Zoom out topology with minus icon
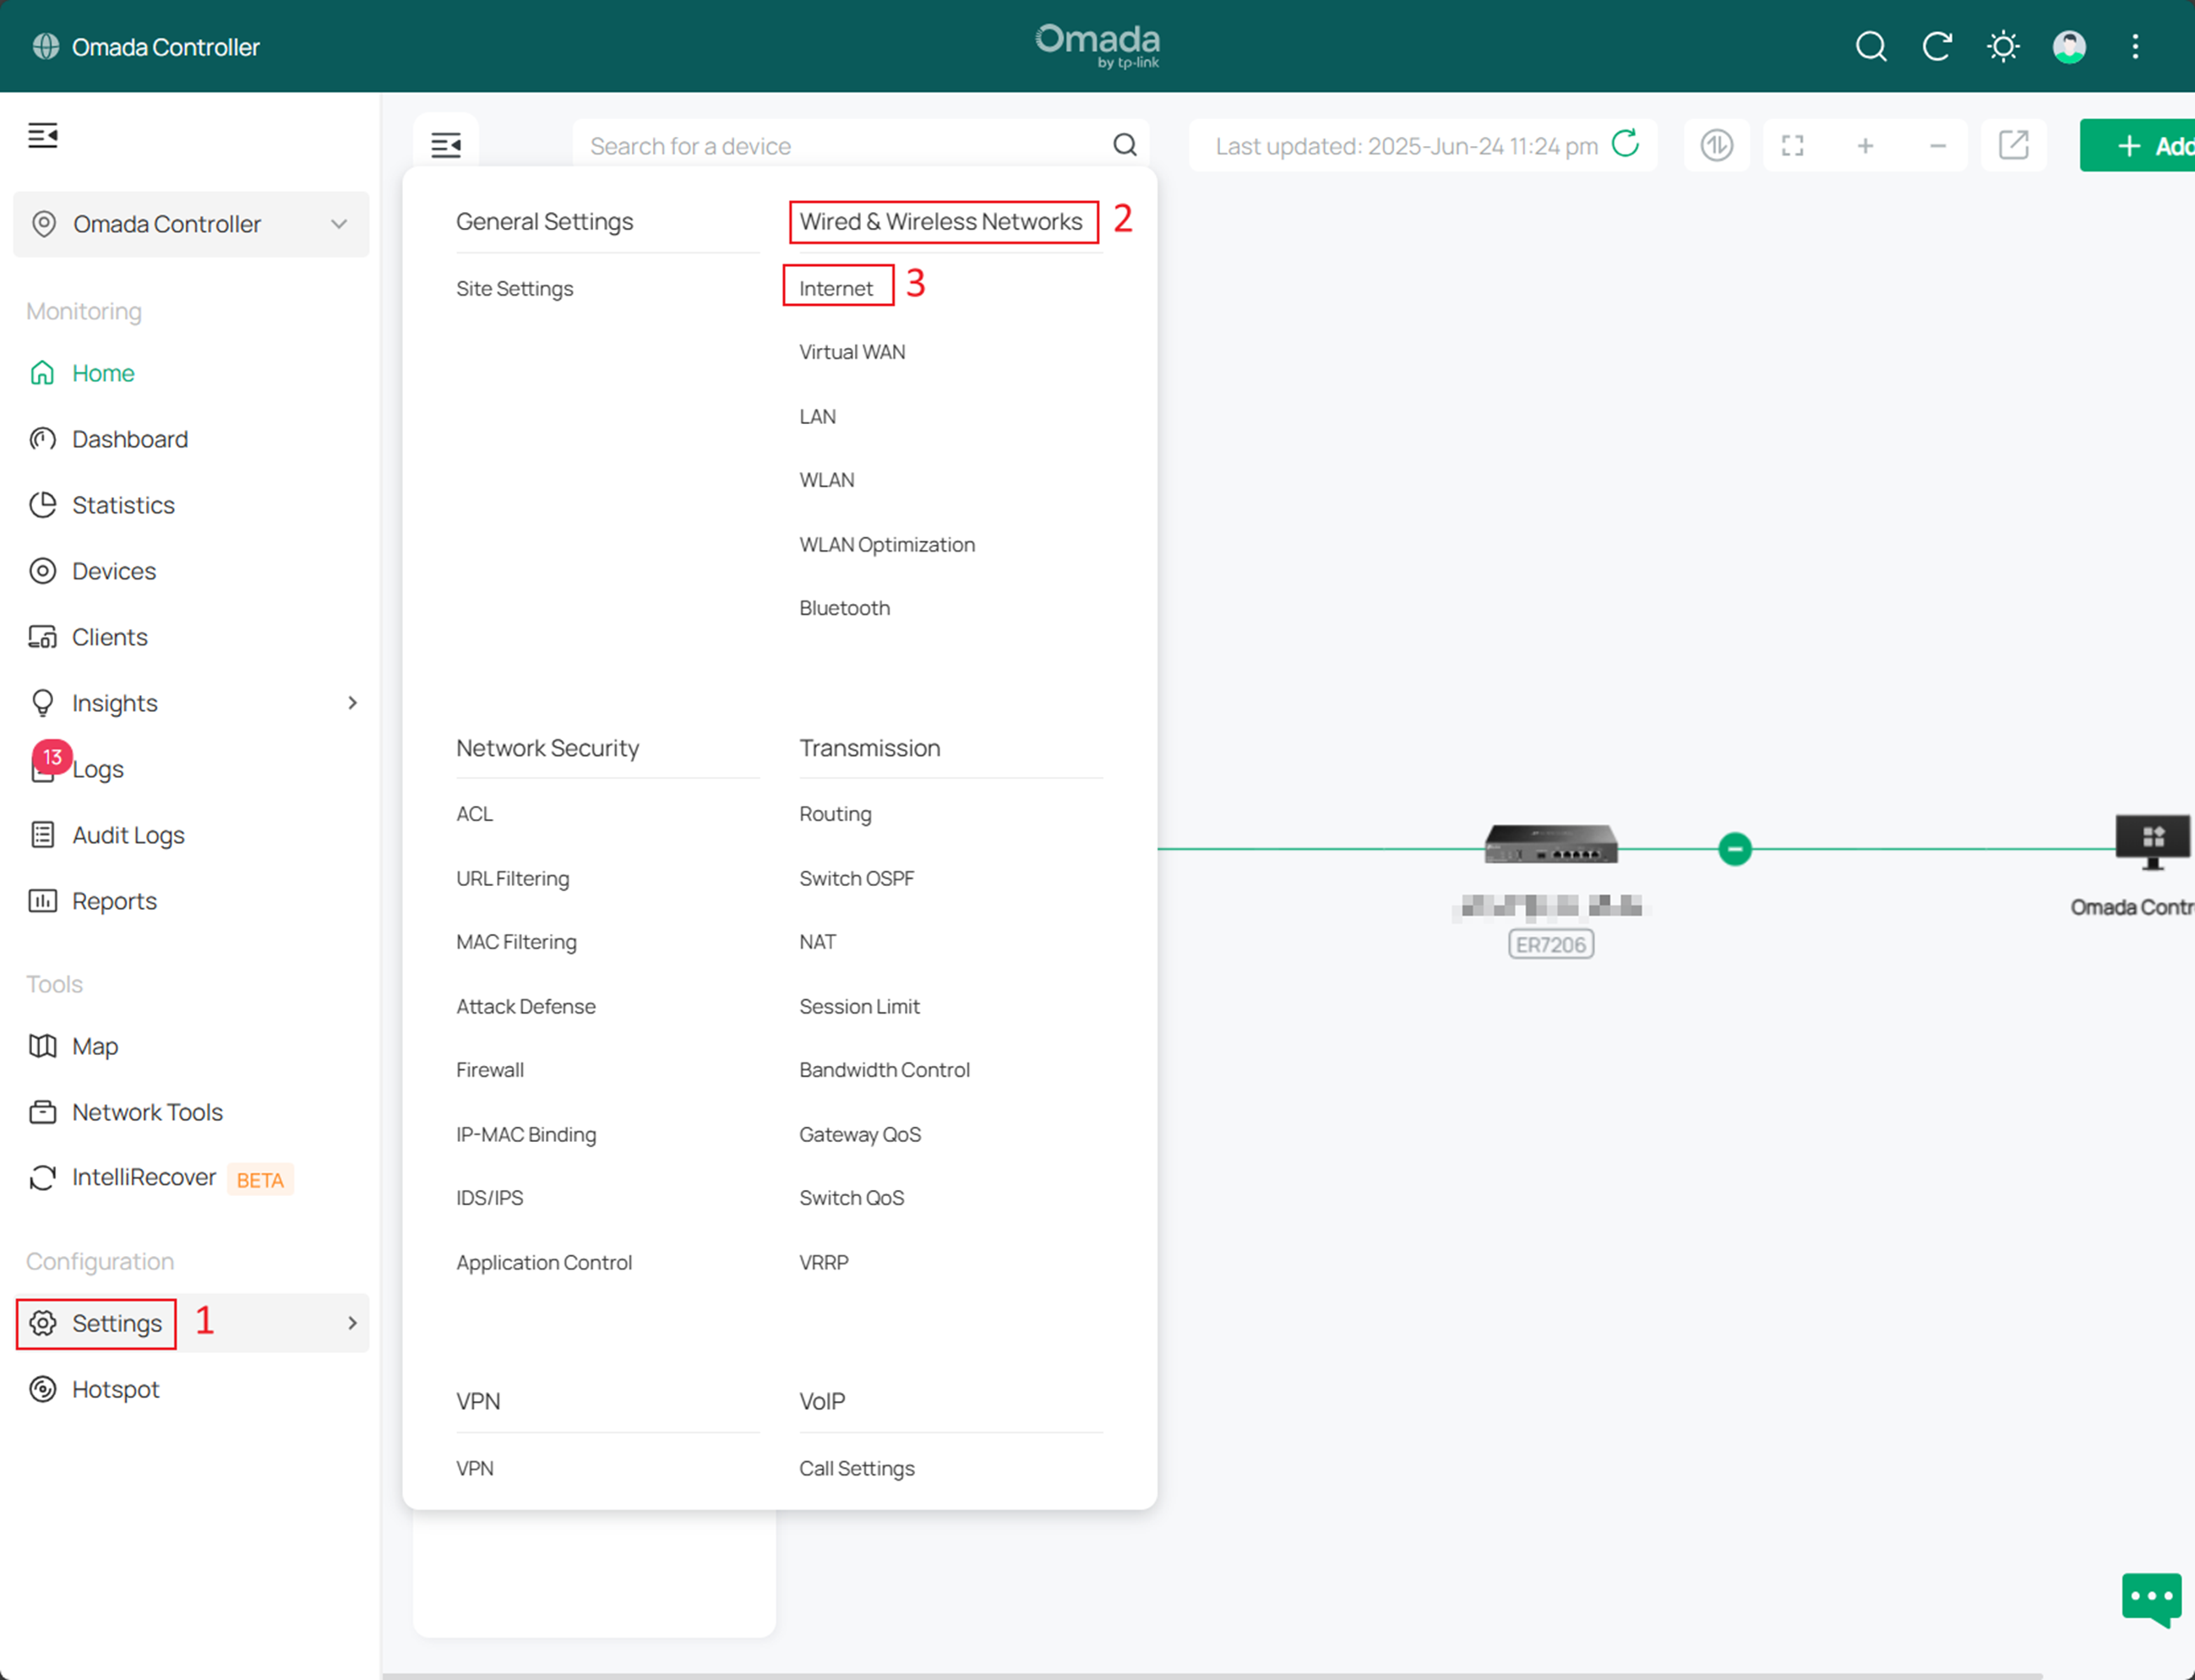Screen dimensions: 2195x1680 pos(1937,146)
